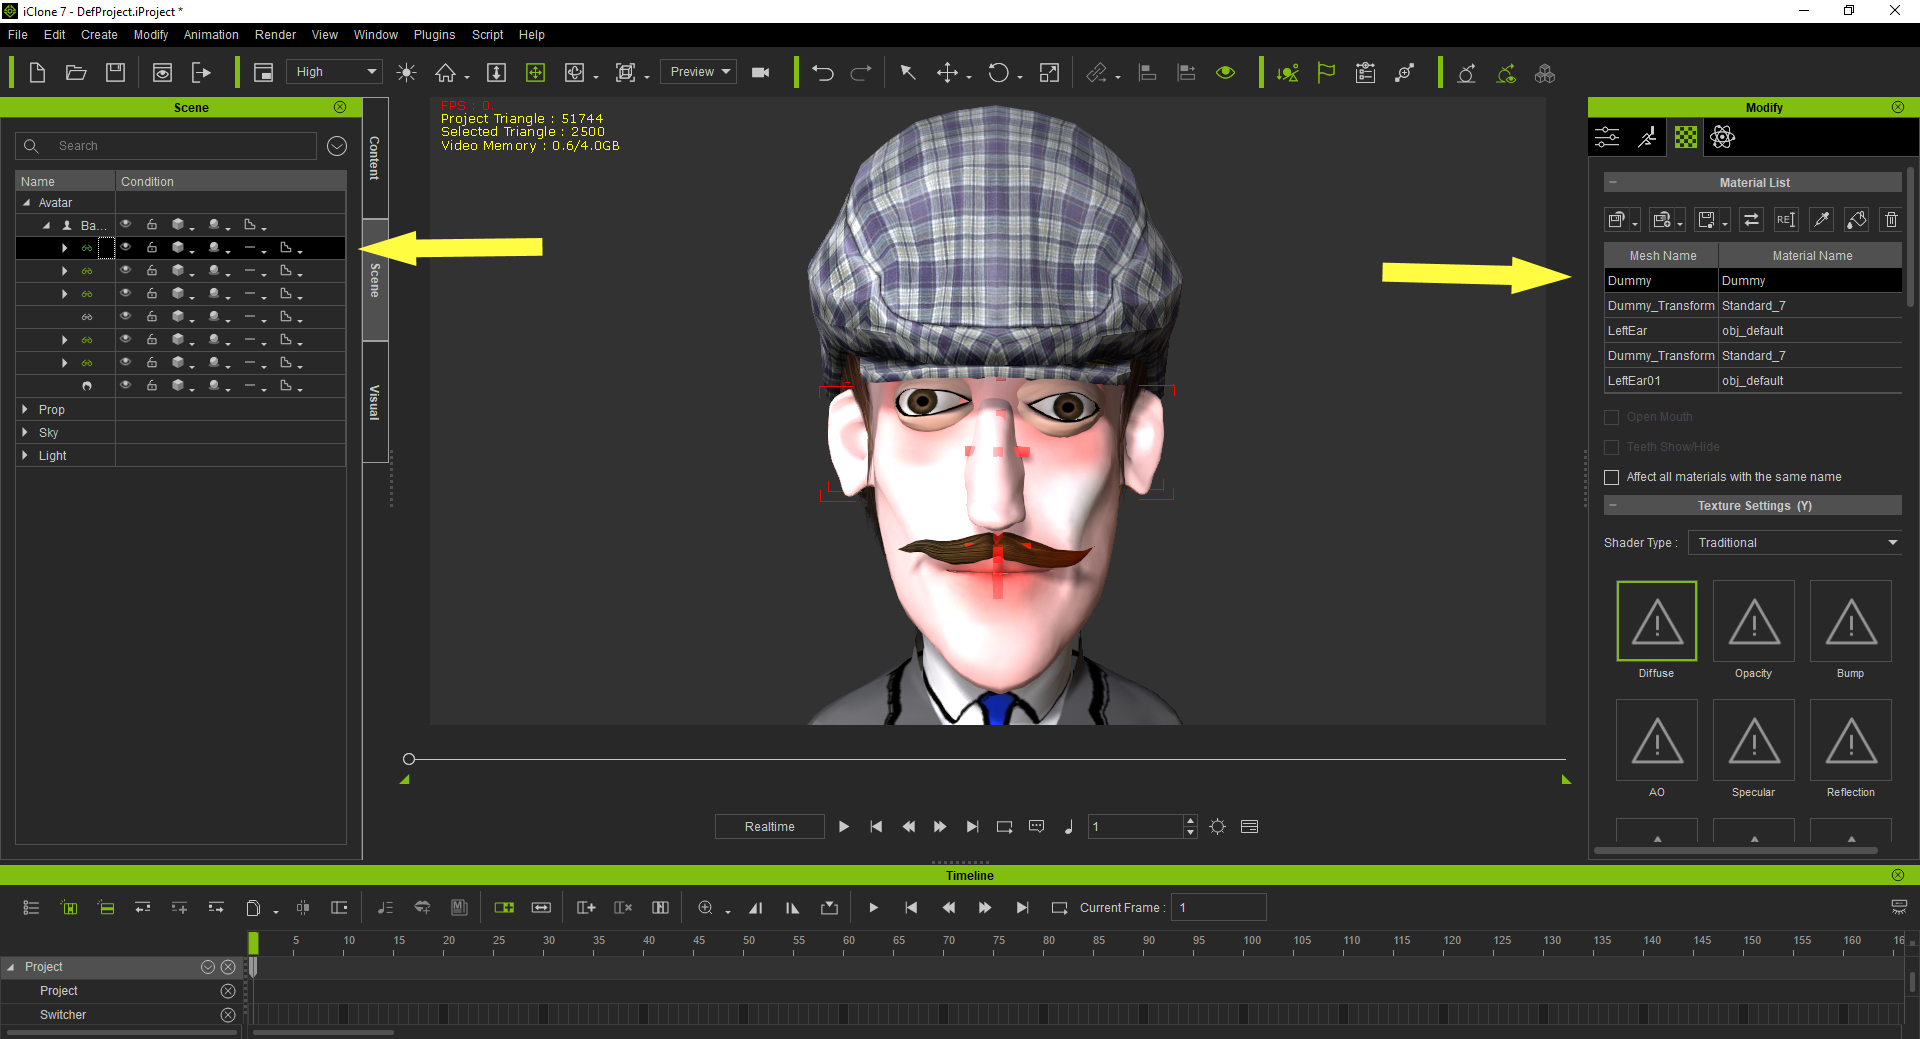Open the Preview mode dropdown
1920x1039 pixels.
pyautogui.click(x=699, y=72)
